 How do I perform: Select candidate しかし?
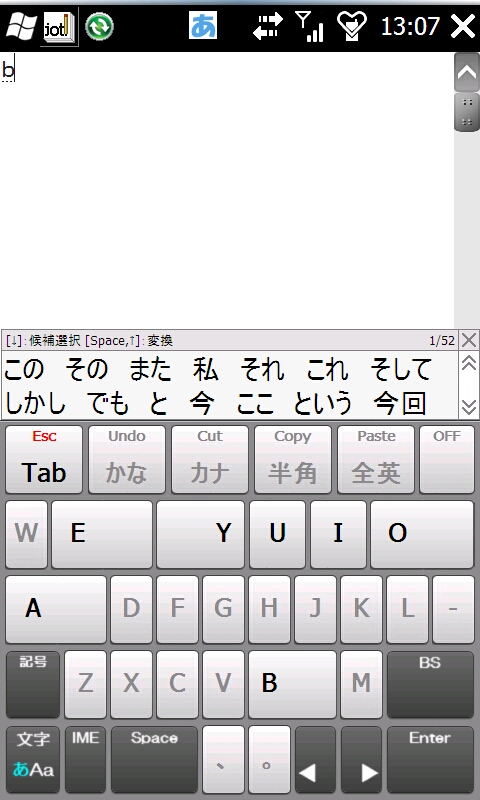pyautogui.click(x=35, y=403)
